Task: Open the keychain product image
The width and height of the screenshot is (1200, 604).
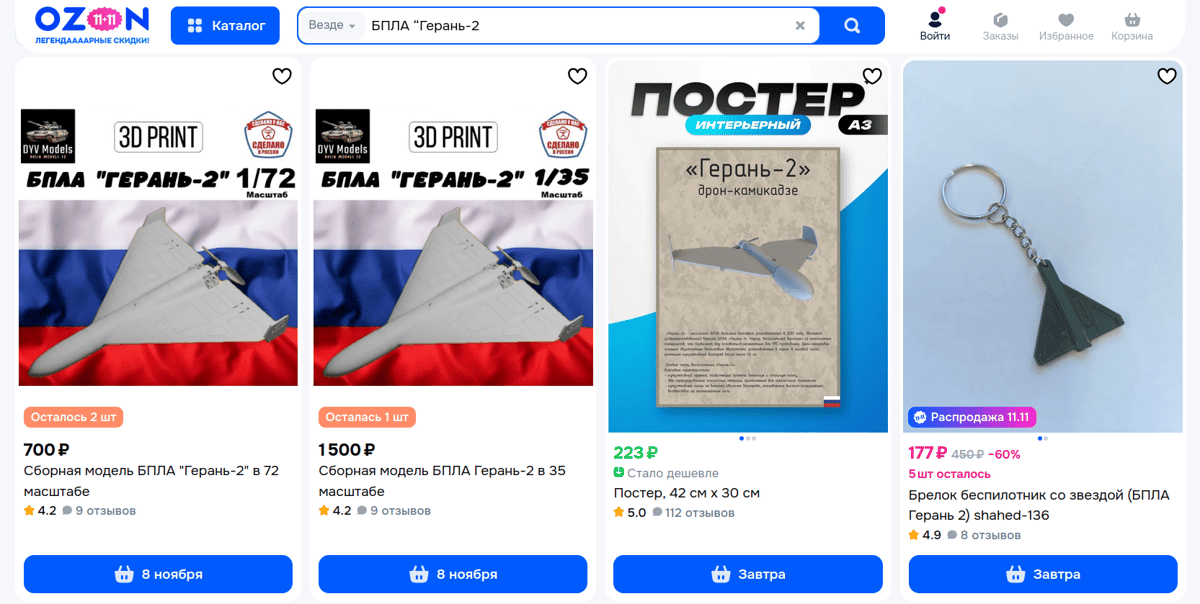Action: point(1043,246)
